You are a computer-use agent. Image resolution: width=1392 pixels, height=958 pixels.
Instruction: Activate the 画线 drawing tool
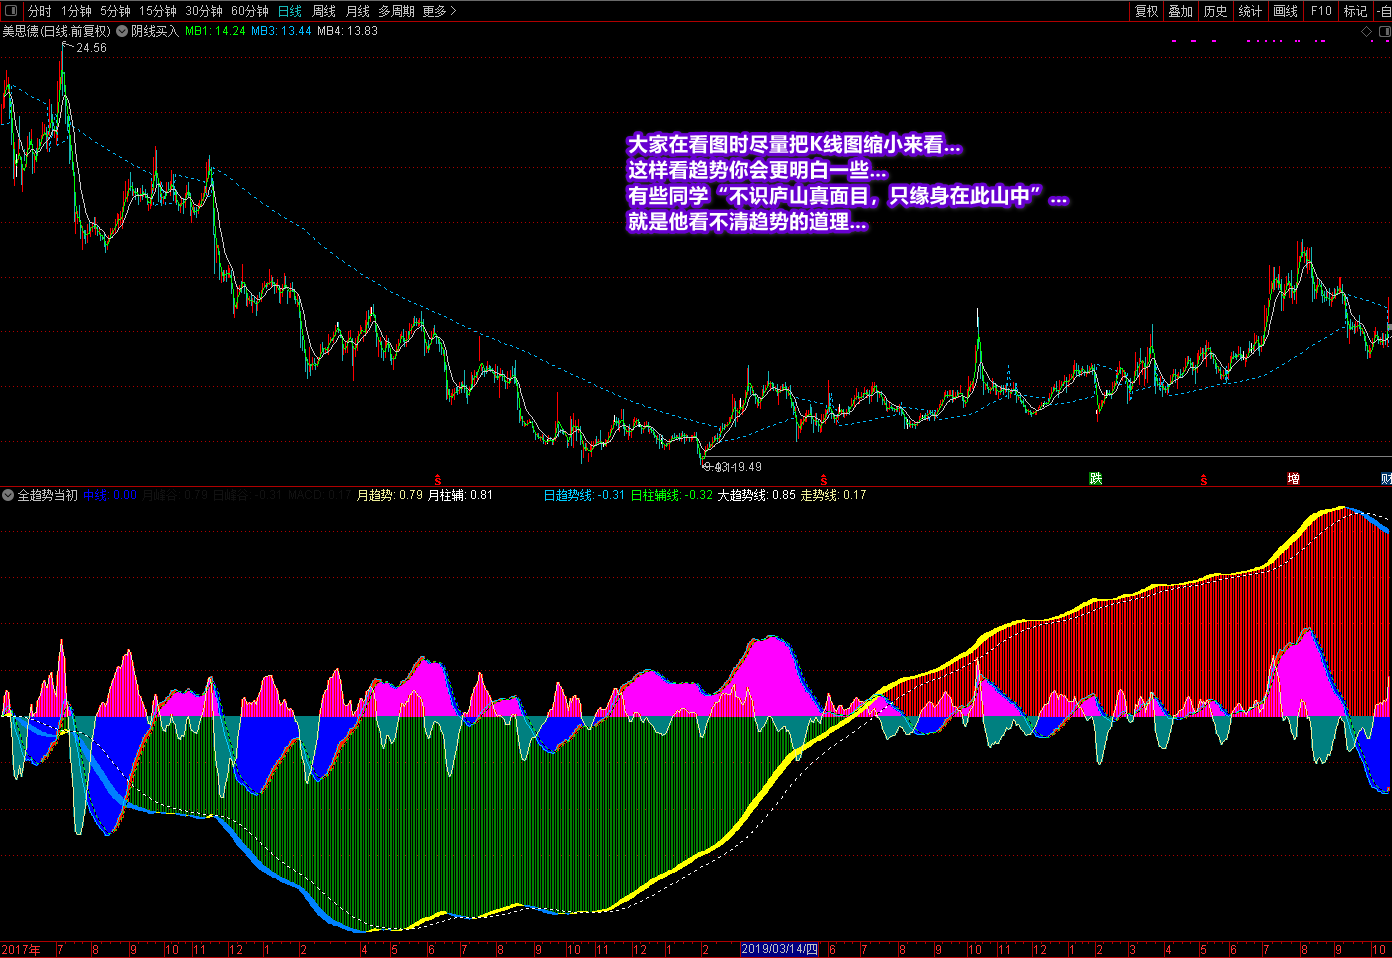(1285, 11)
